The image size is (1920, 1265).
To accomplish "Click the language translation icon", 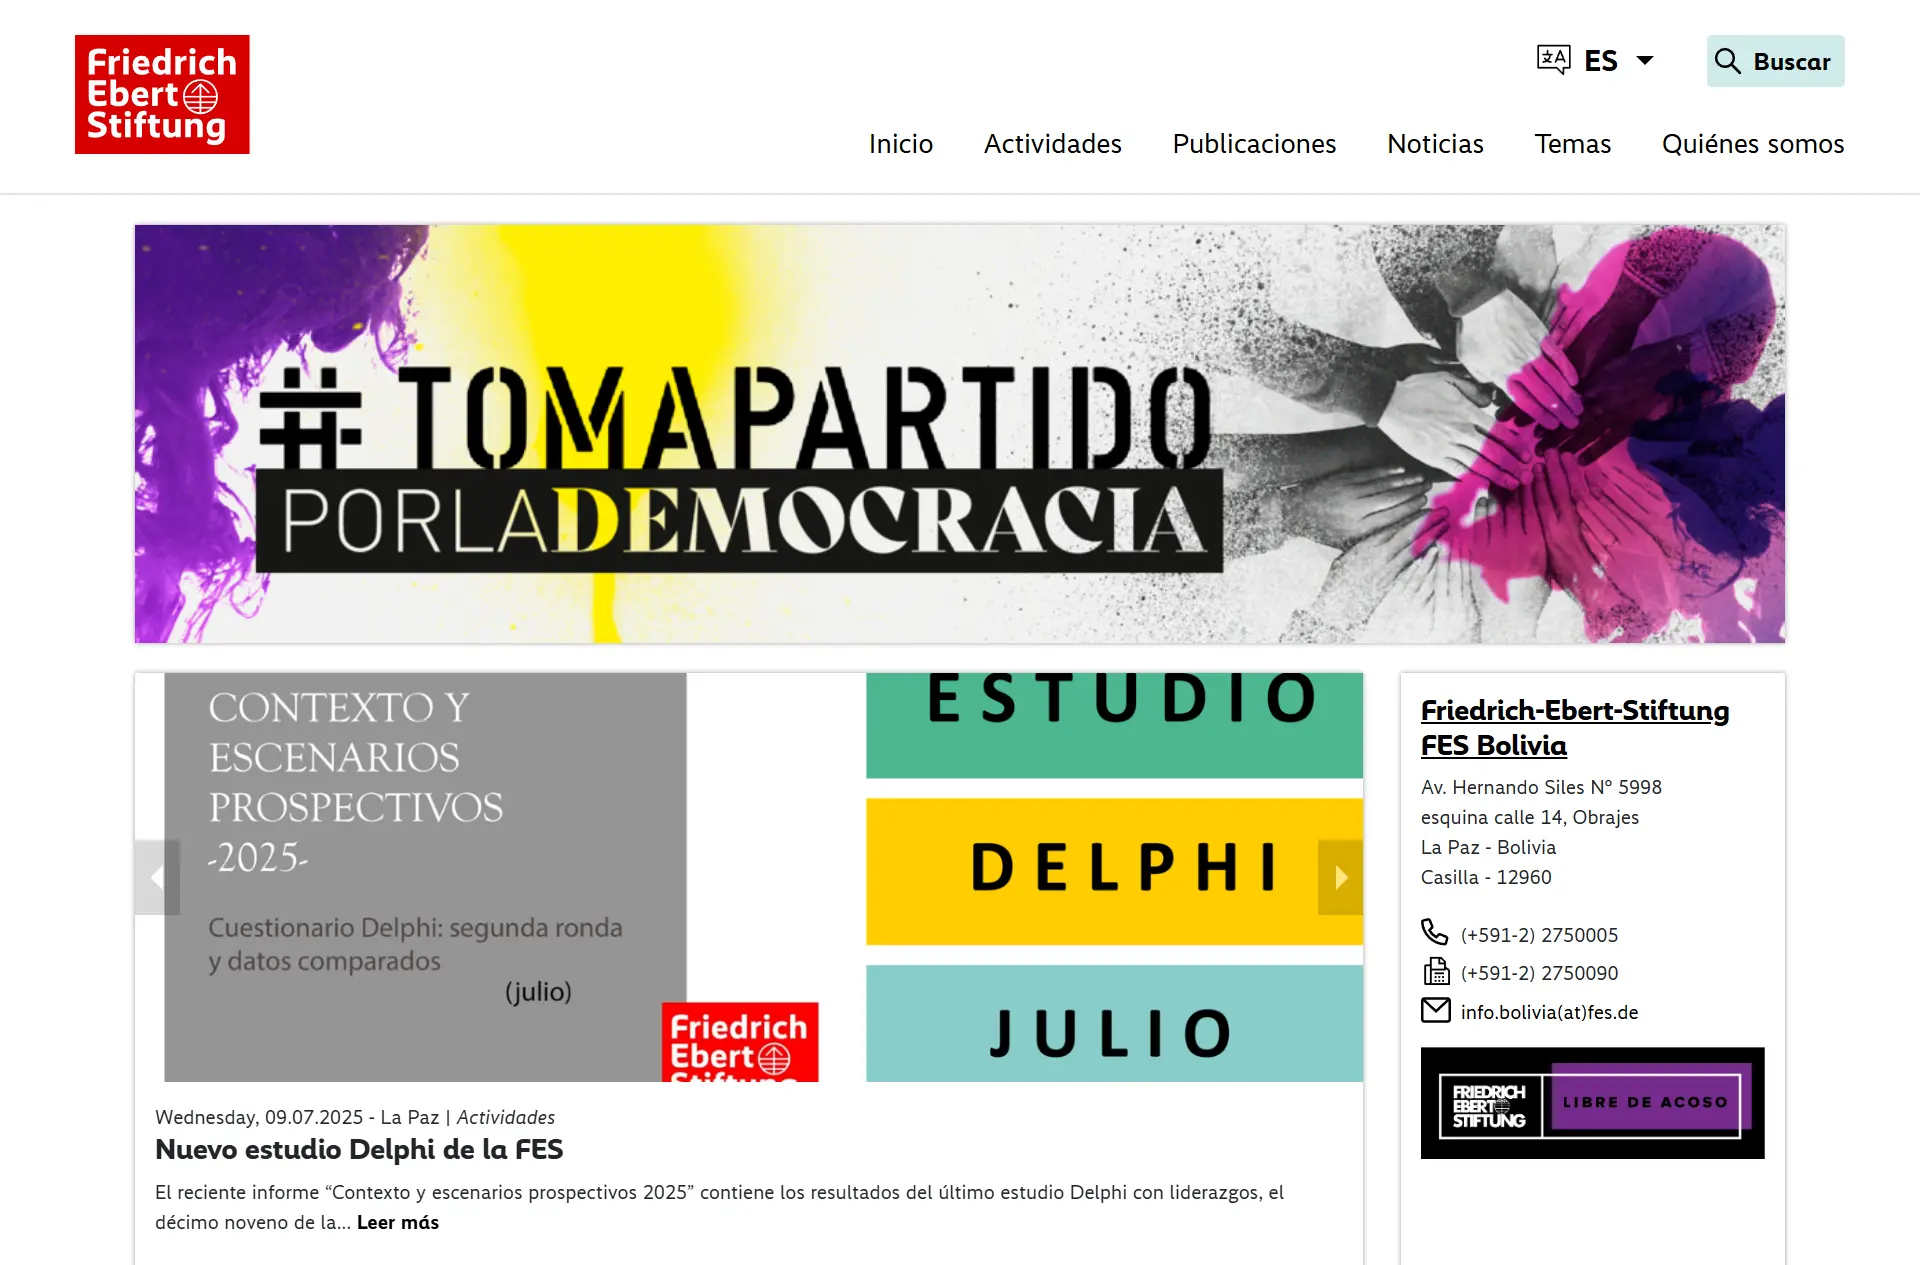I will pos(1553,60).
